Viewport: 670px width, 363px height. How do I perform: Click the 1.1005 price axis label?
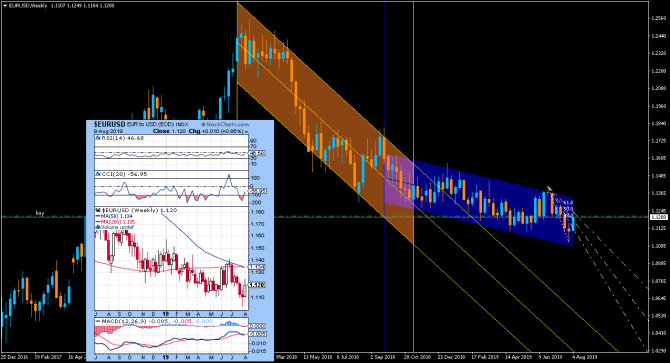pyautogui.click(x=658, y=246)
